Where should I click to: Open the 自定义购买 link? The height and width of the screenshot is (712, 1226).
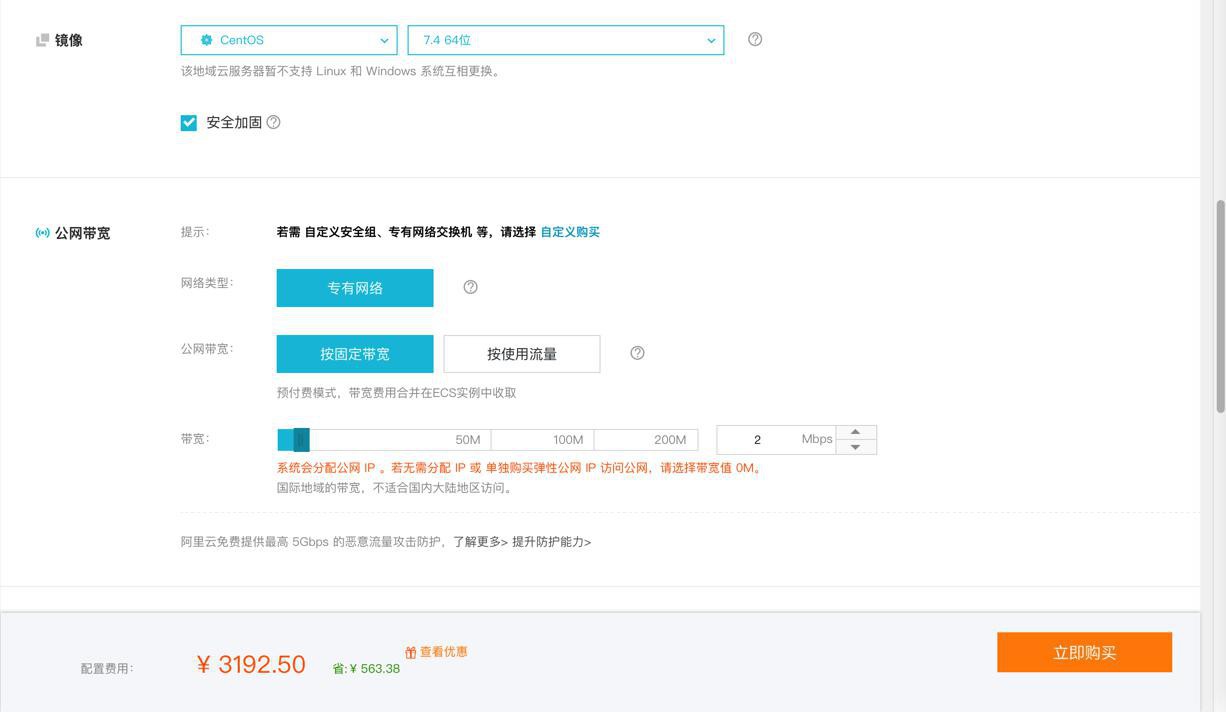tap(570, 232)
